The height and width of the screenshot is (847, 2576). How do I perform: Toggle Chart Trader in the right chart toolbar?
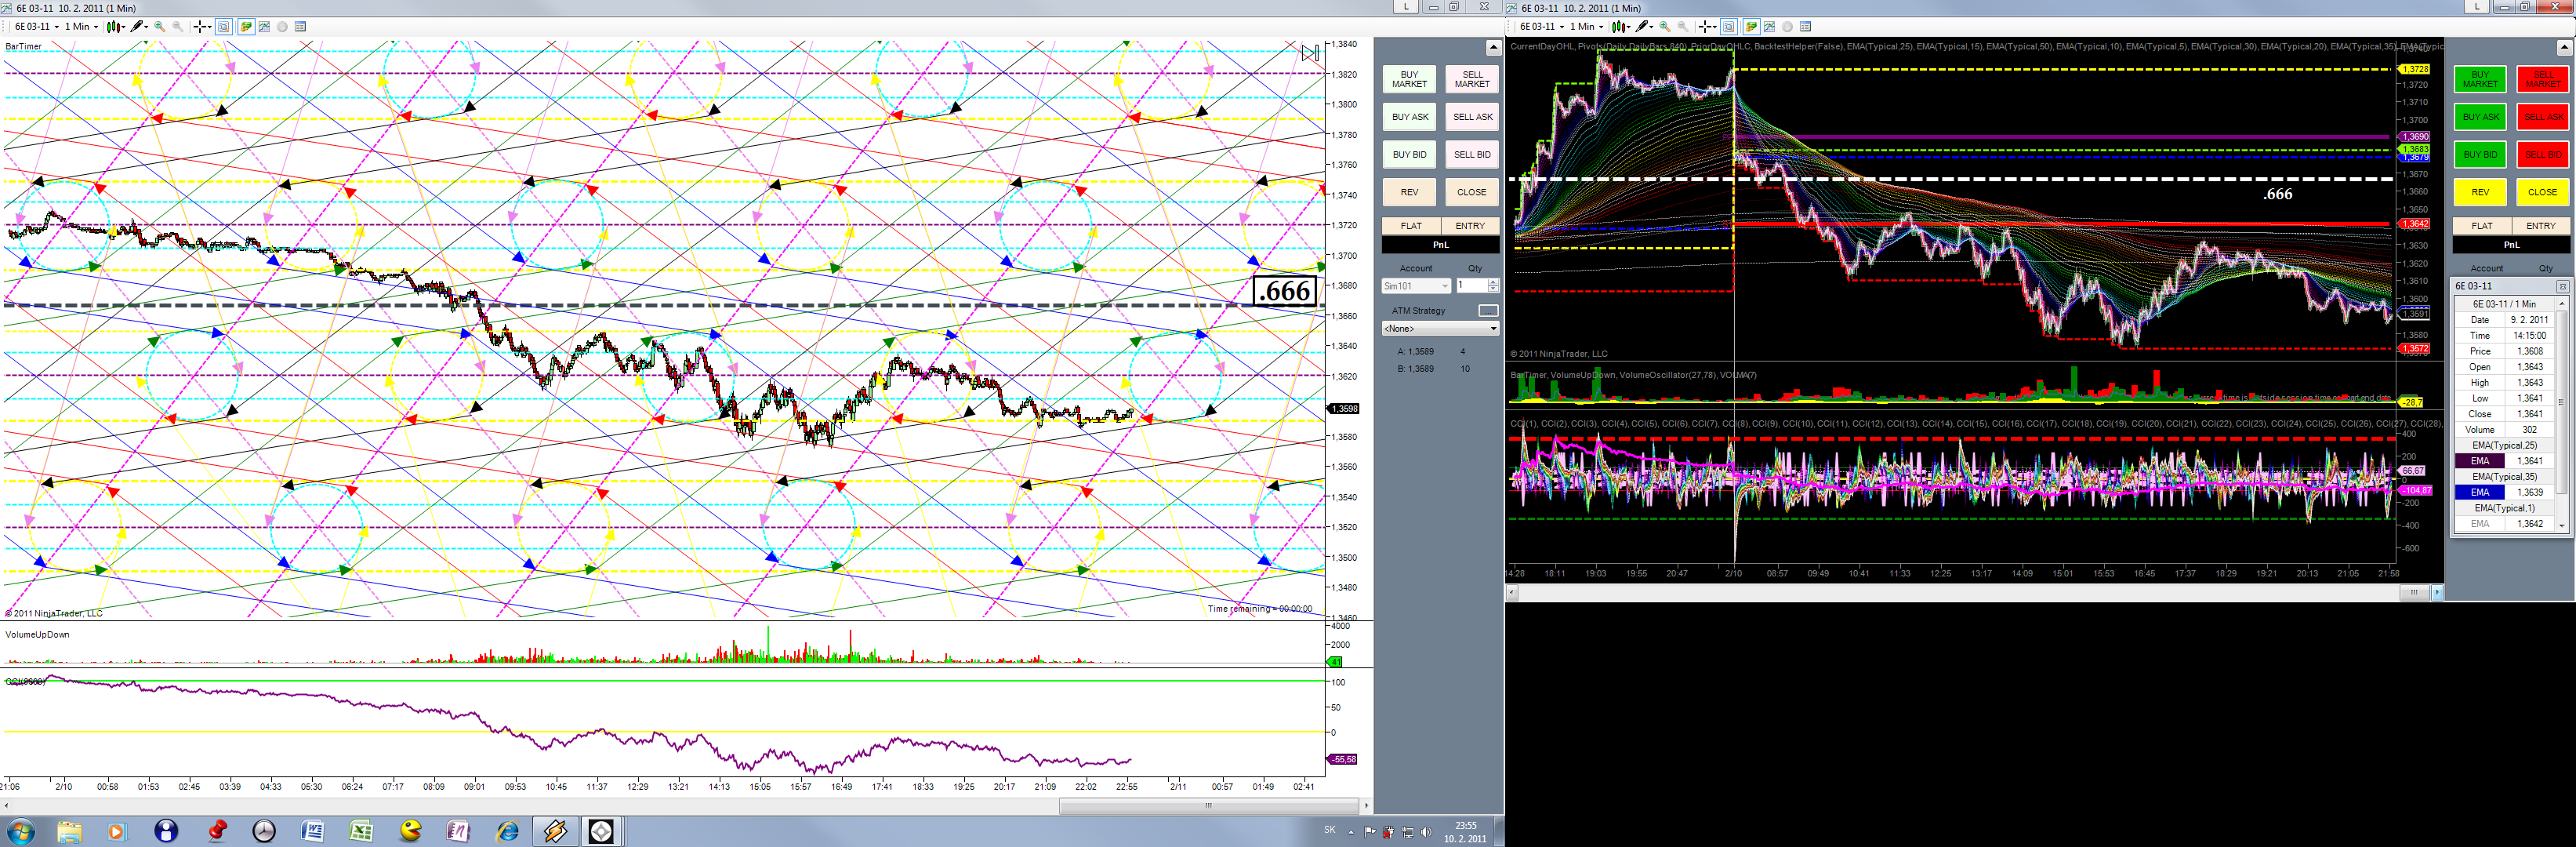(1752, 27)
